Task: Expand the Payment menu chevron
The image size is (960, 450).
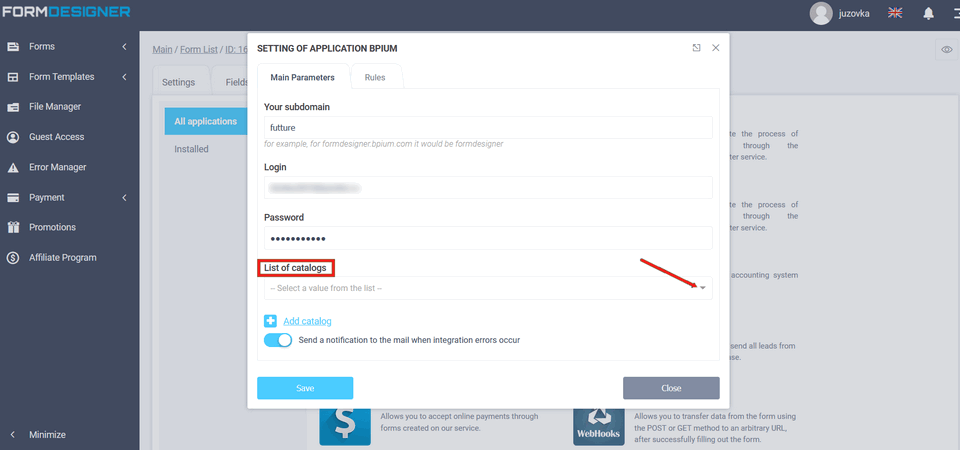Action: pyautogui.click(x=124, y=198)
